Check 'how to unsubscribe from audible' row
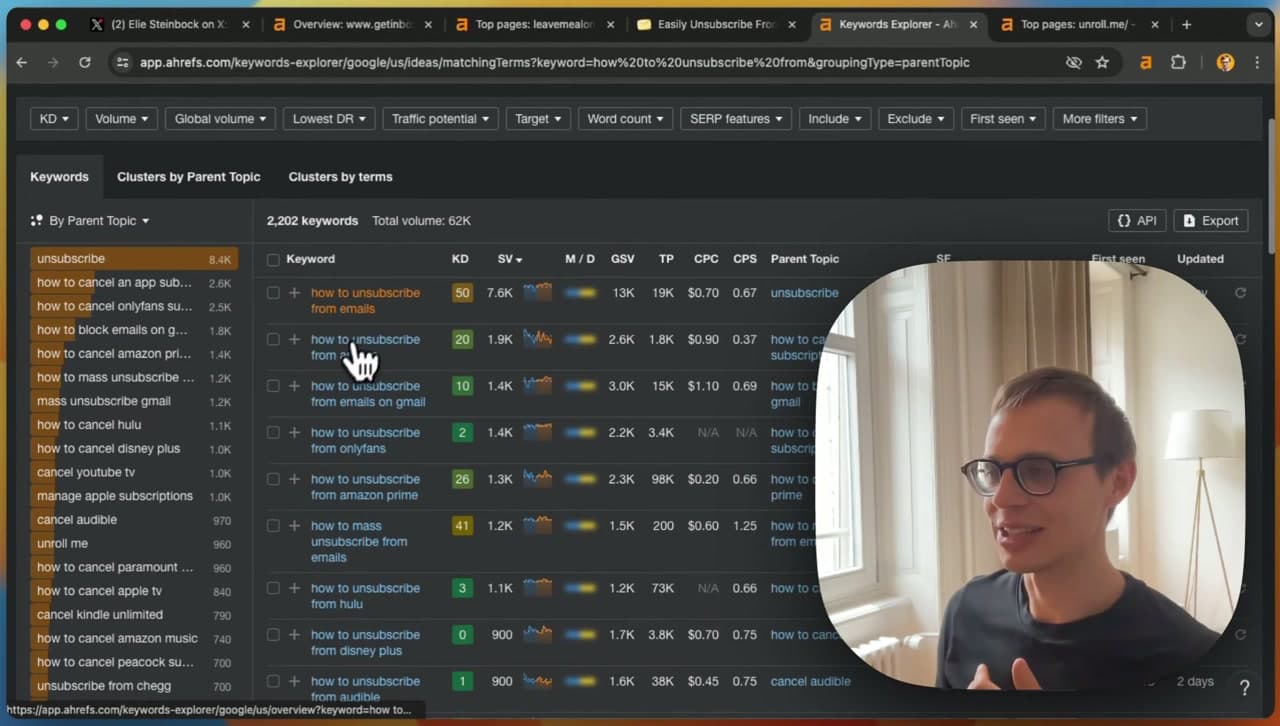 click(x=273, y=681)
